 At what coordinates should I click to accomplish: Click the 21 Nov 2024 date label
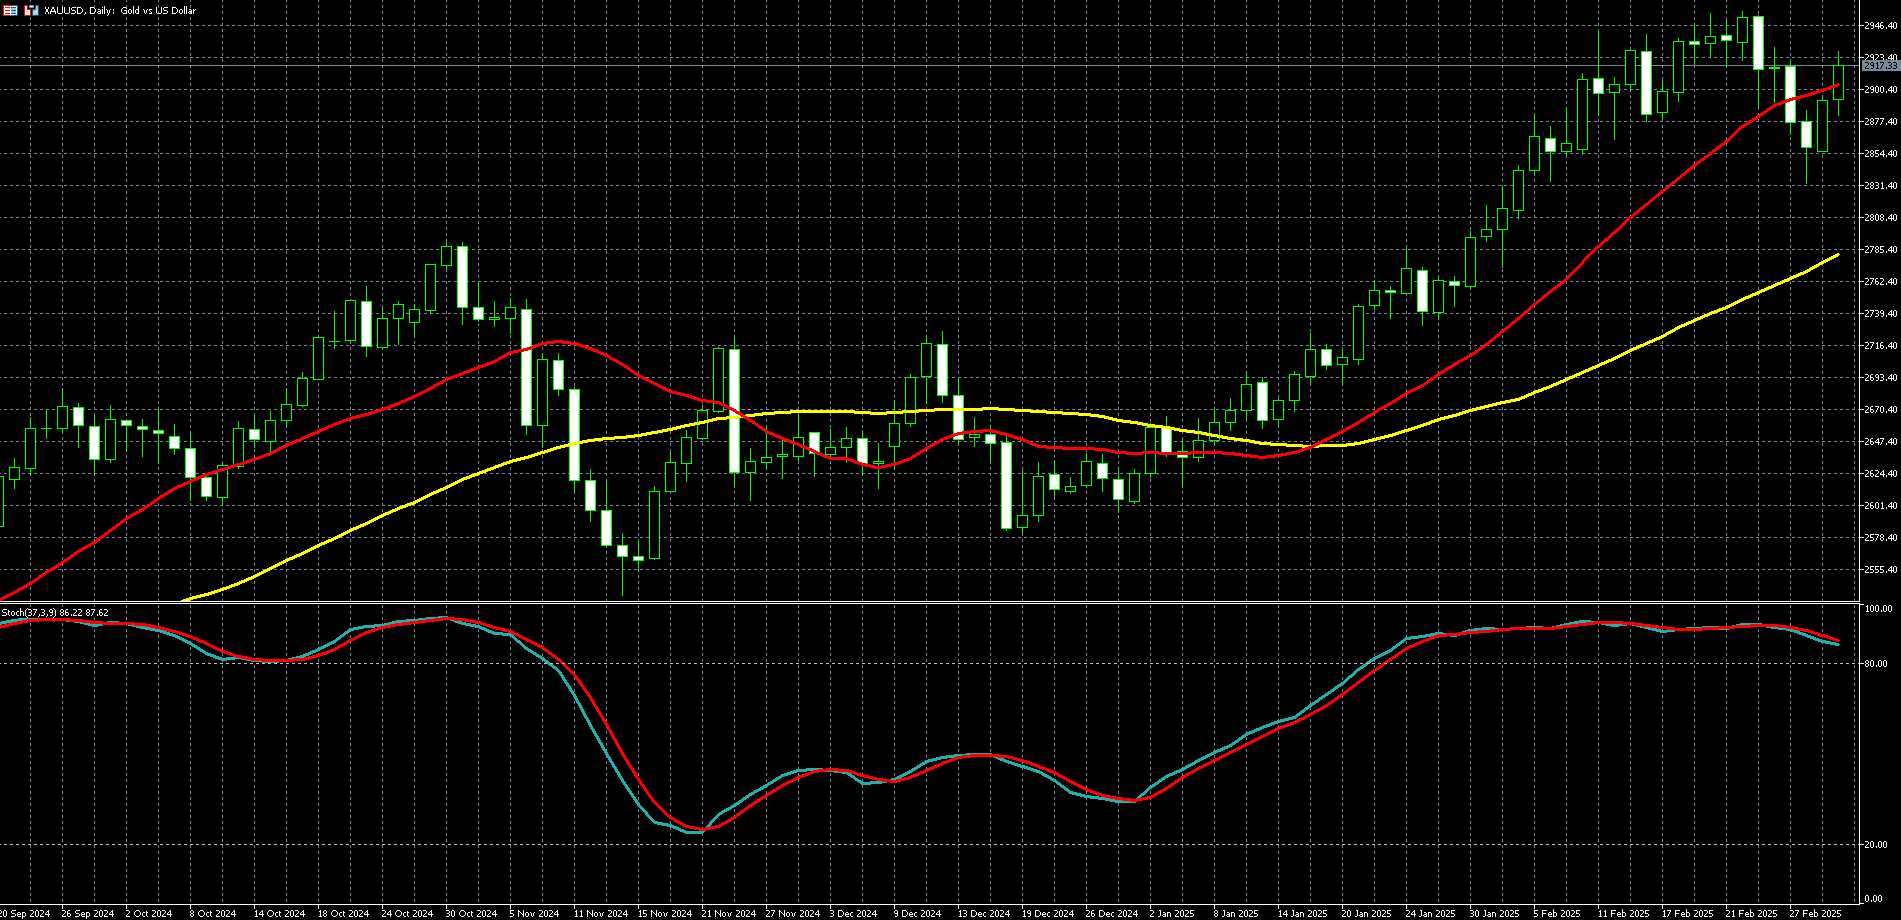[x=728, y=913]
